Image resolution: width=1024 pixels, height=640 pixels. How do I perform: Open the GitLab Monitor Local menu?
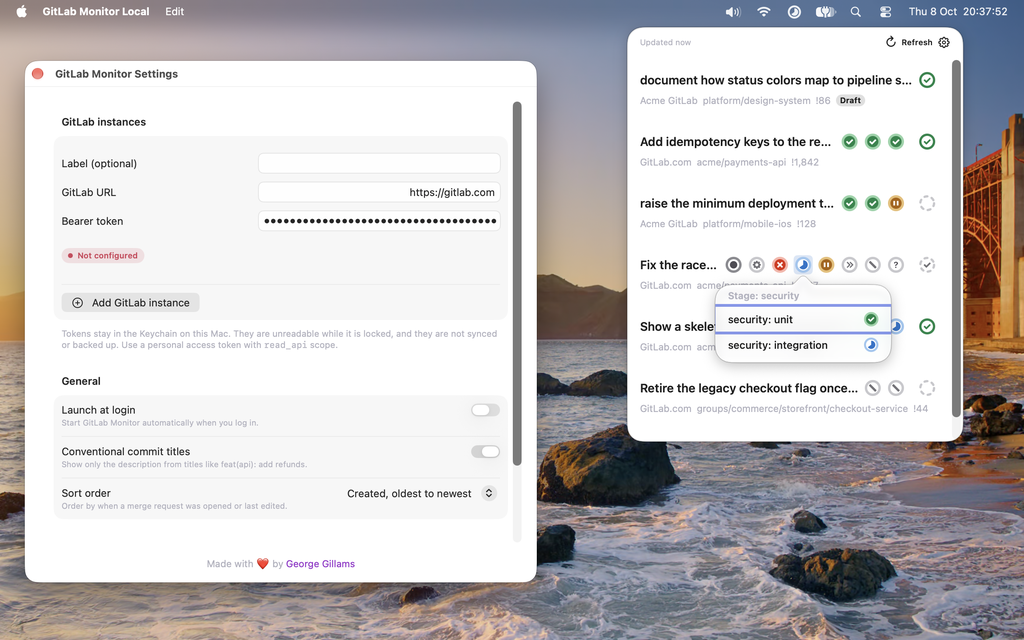[96, 12]
